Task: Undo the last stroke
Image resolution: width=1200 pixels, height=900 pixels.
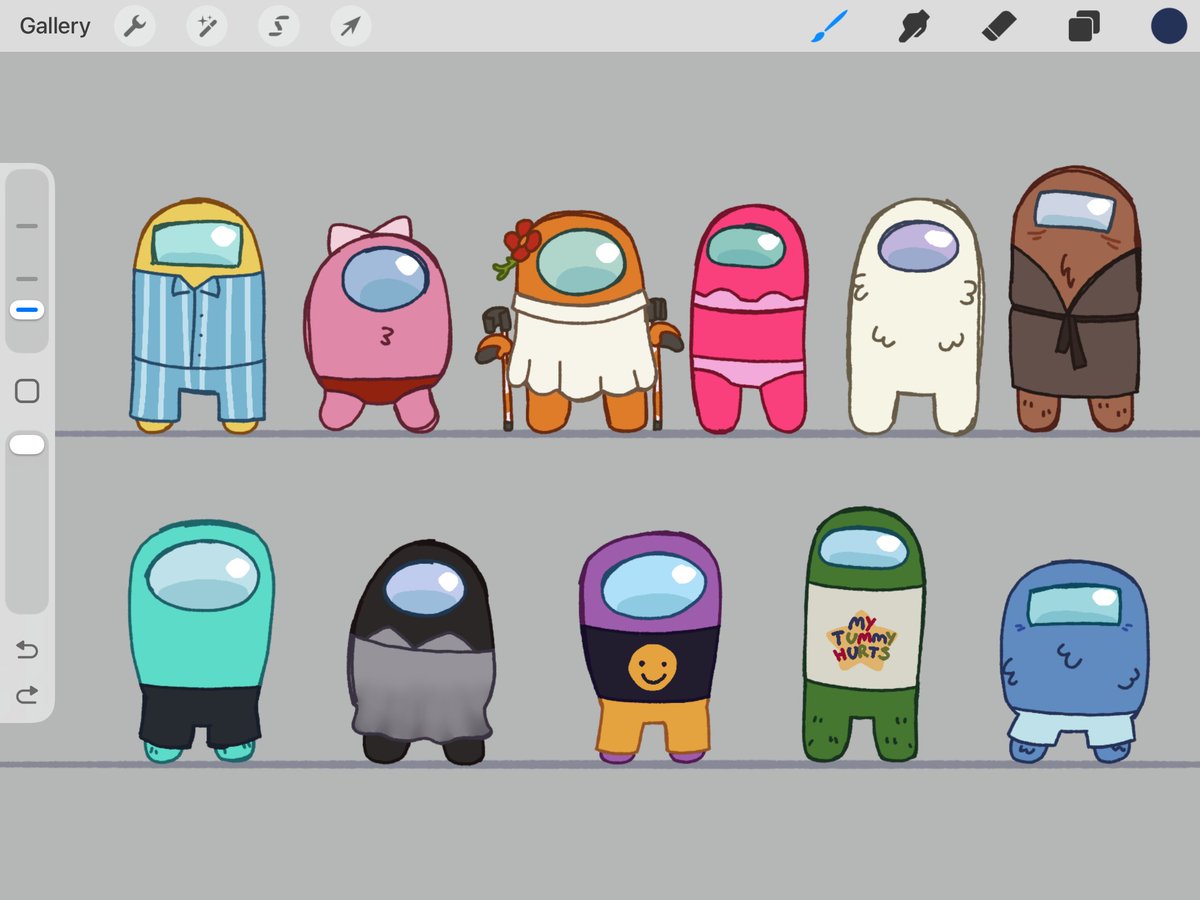Action: coord(27,651)
